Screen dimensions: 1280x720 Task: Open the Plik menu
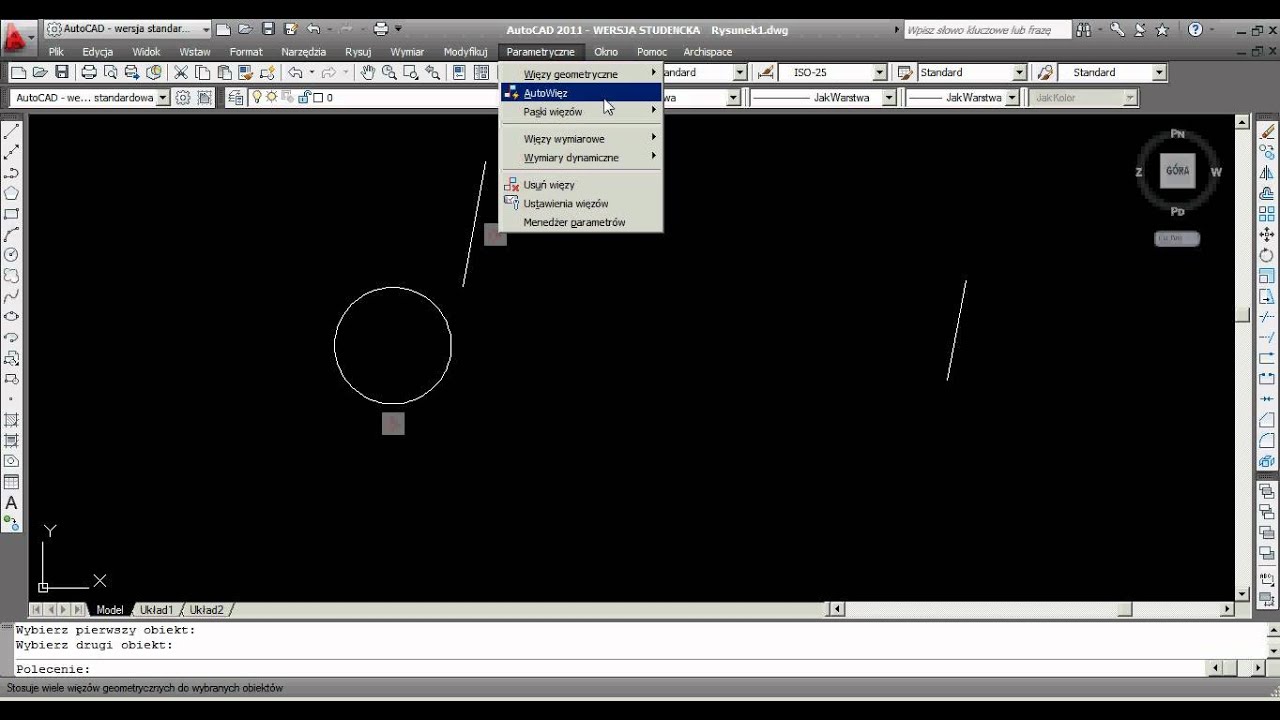[x=56, y=52]
